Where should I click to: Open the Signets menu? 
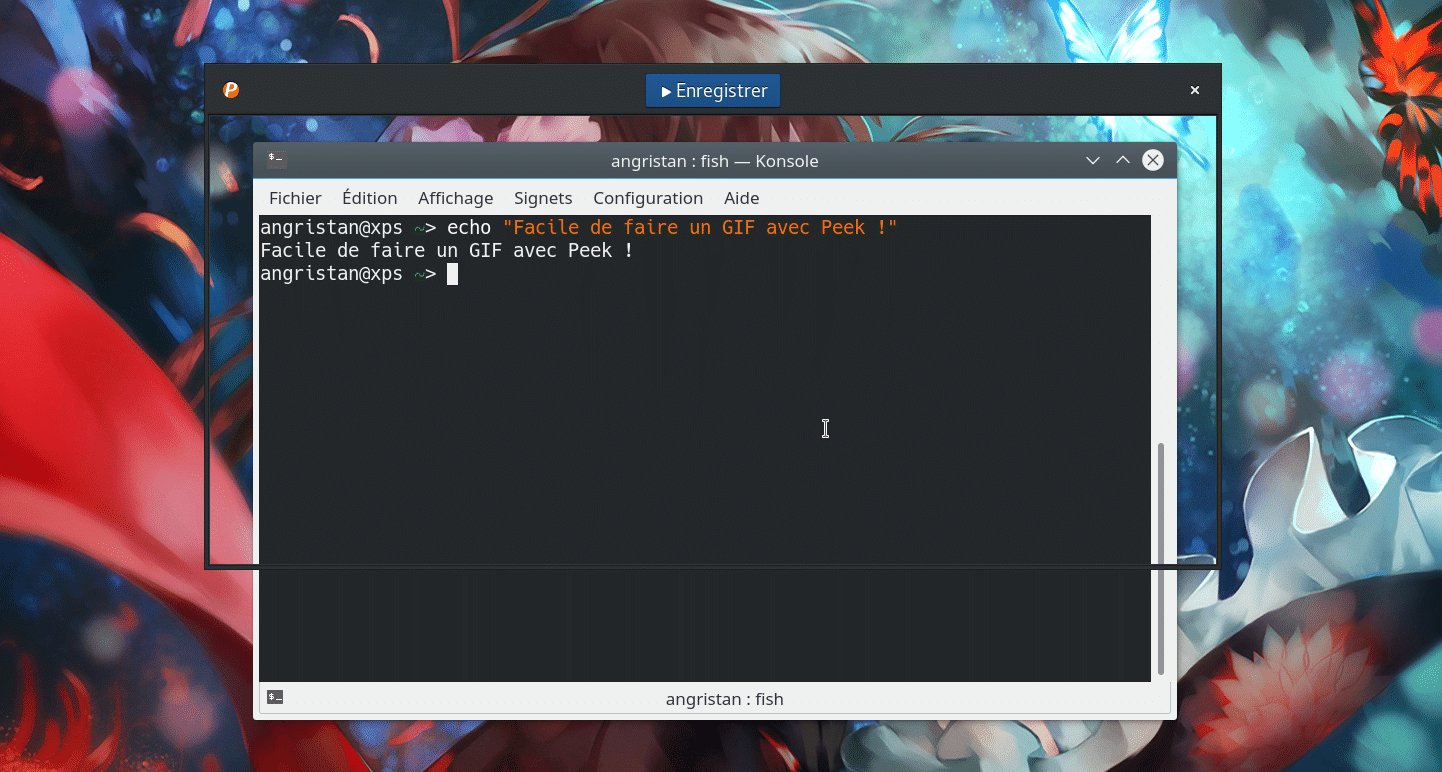tap(542, 198)
